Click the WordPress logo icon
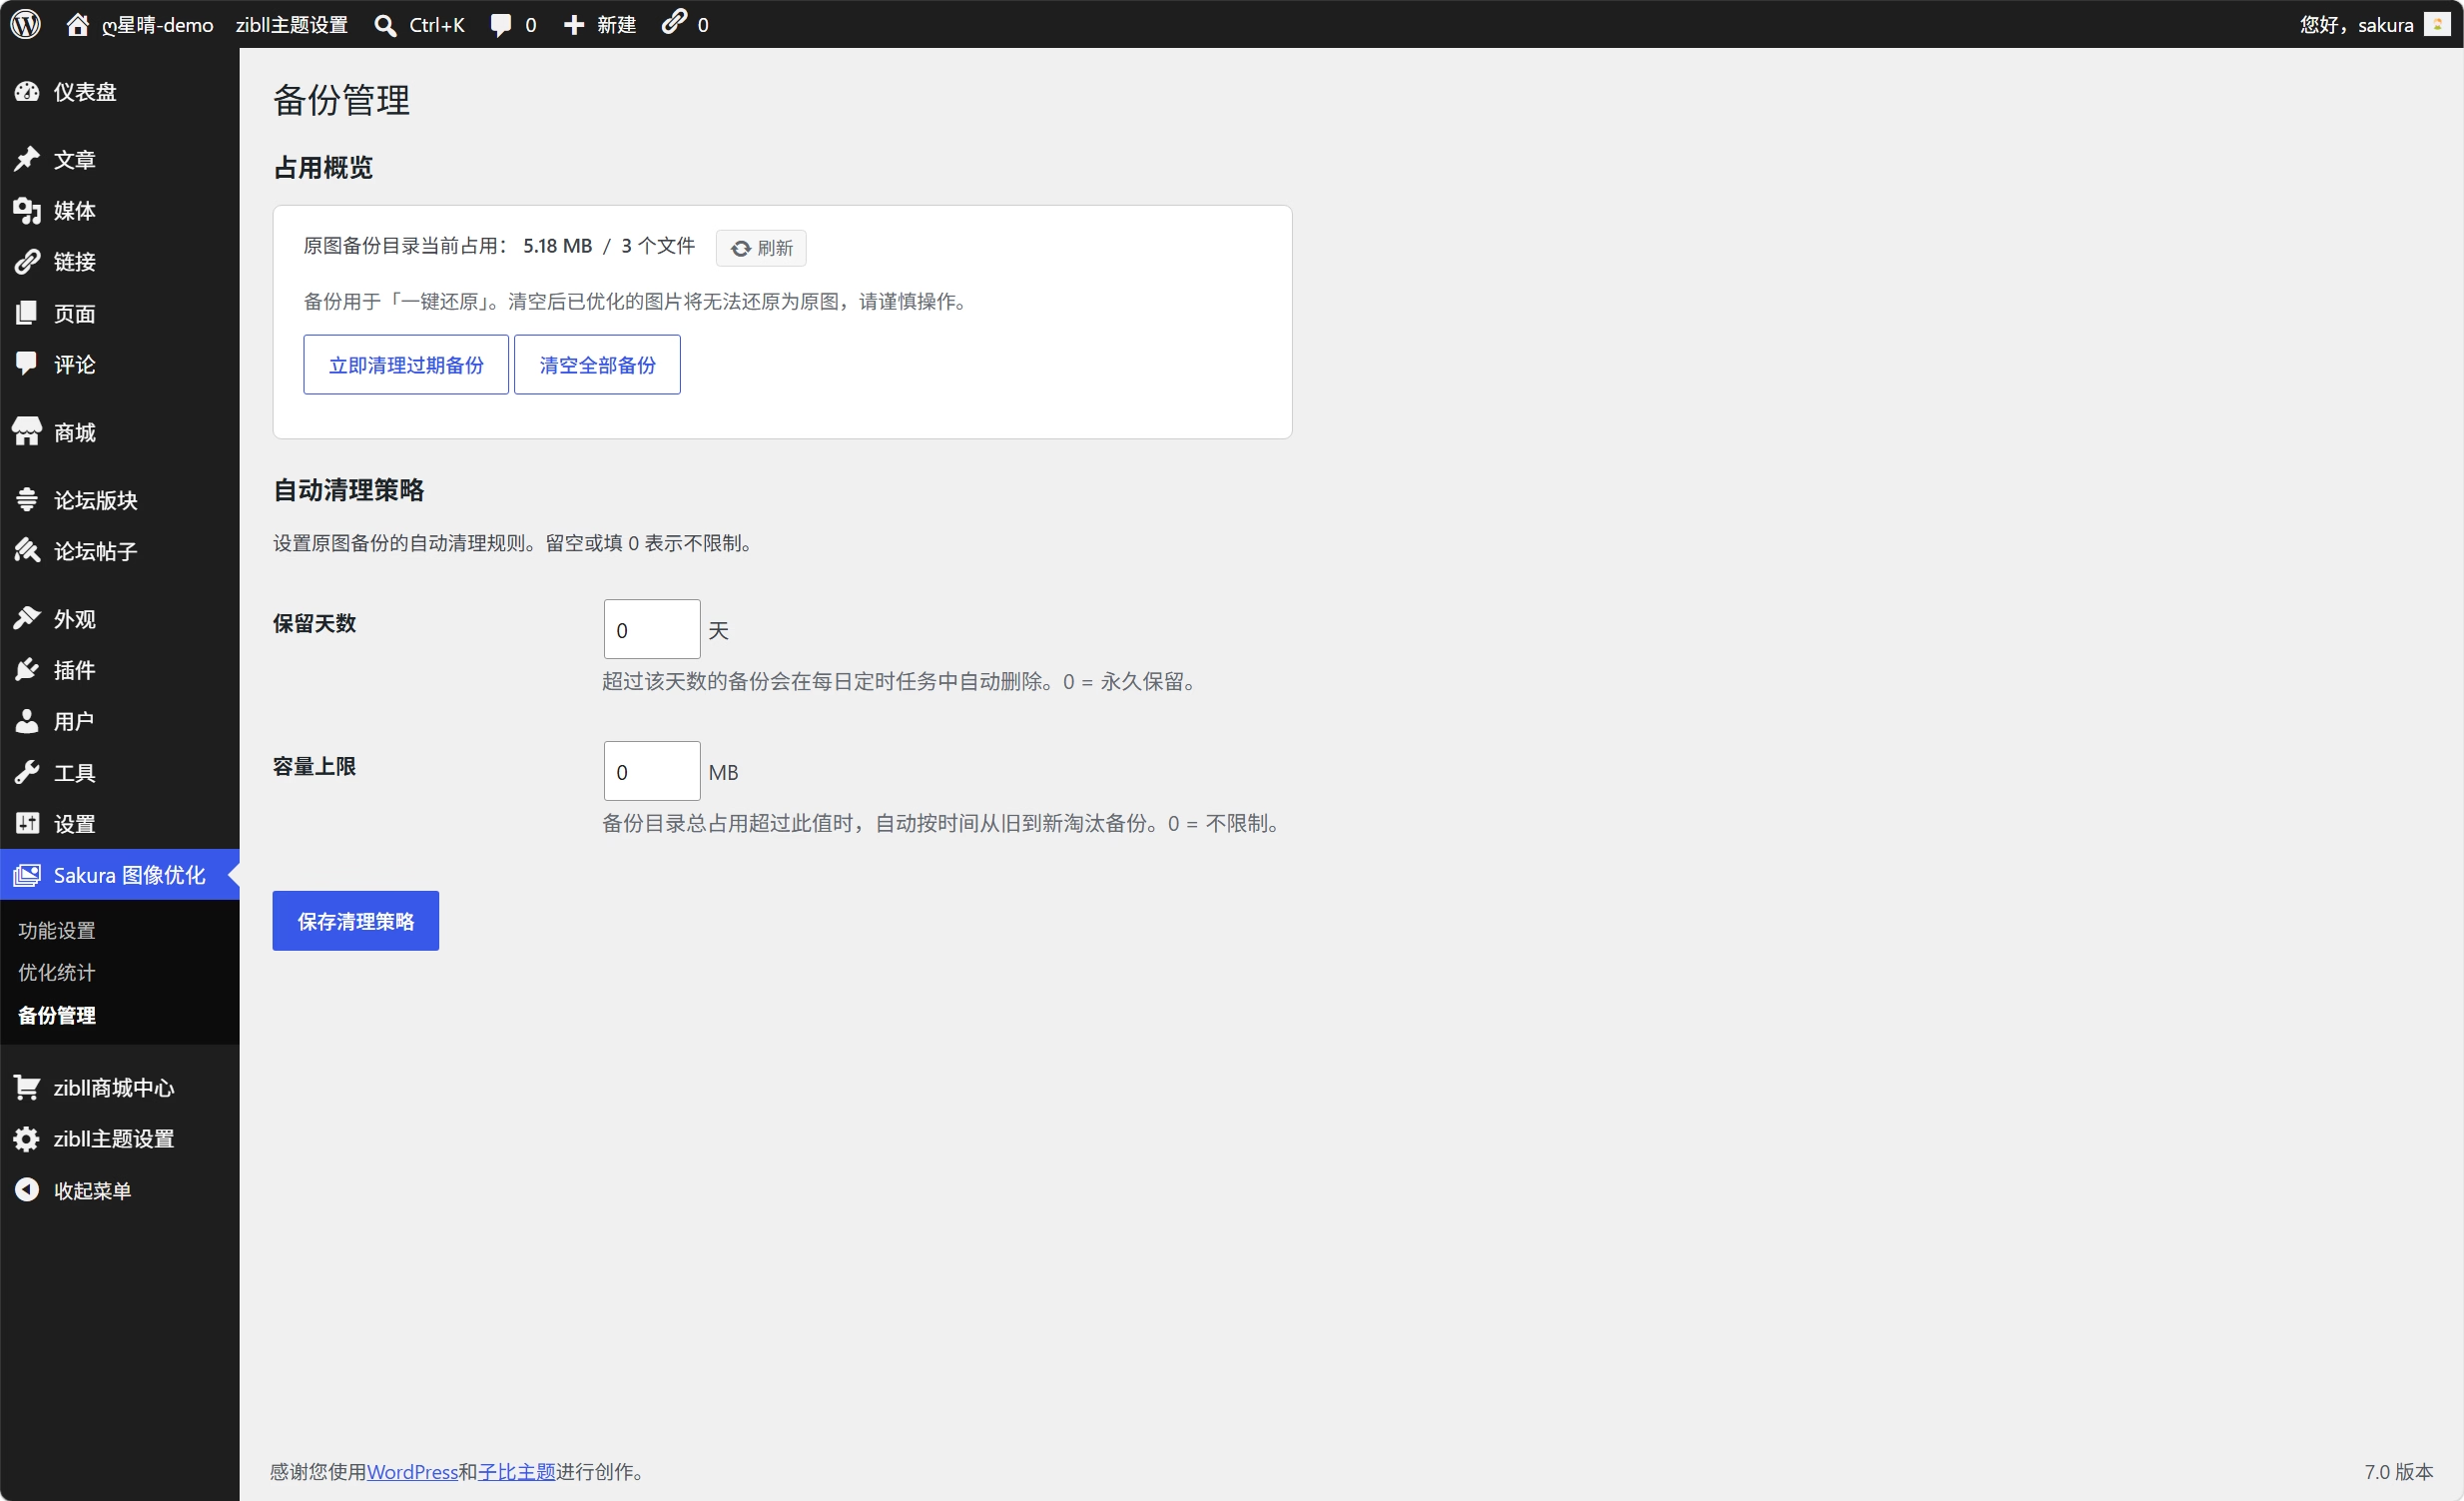 (26, 24)
